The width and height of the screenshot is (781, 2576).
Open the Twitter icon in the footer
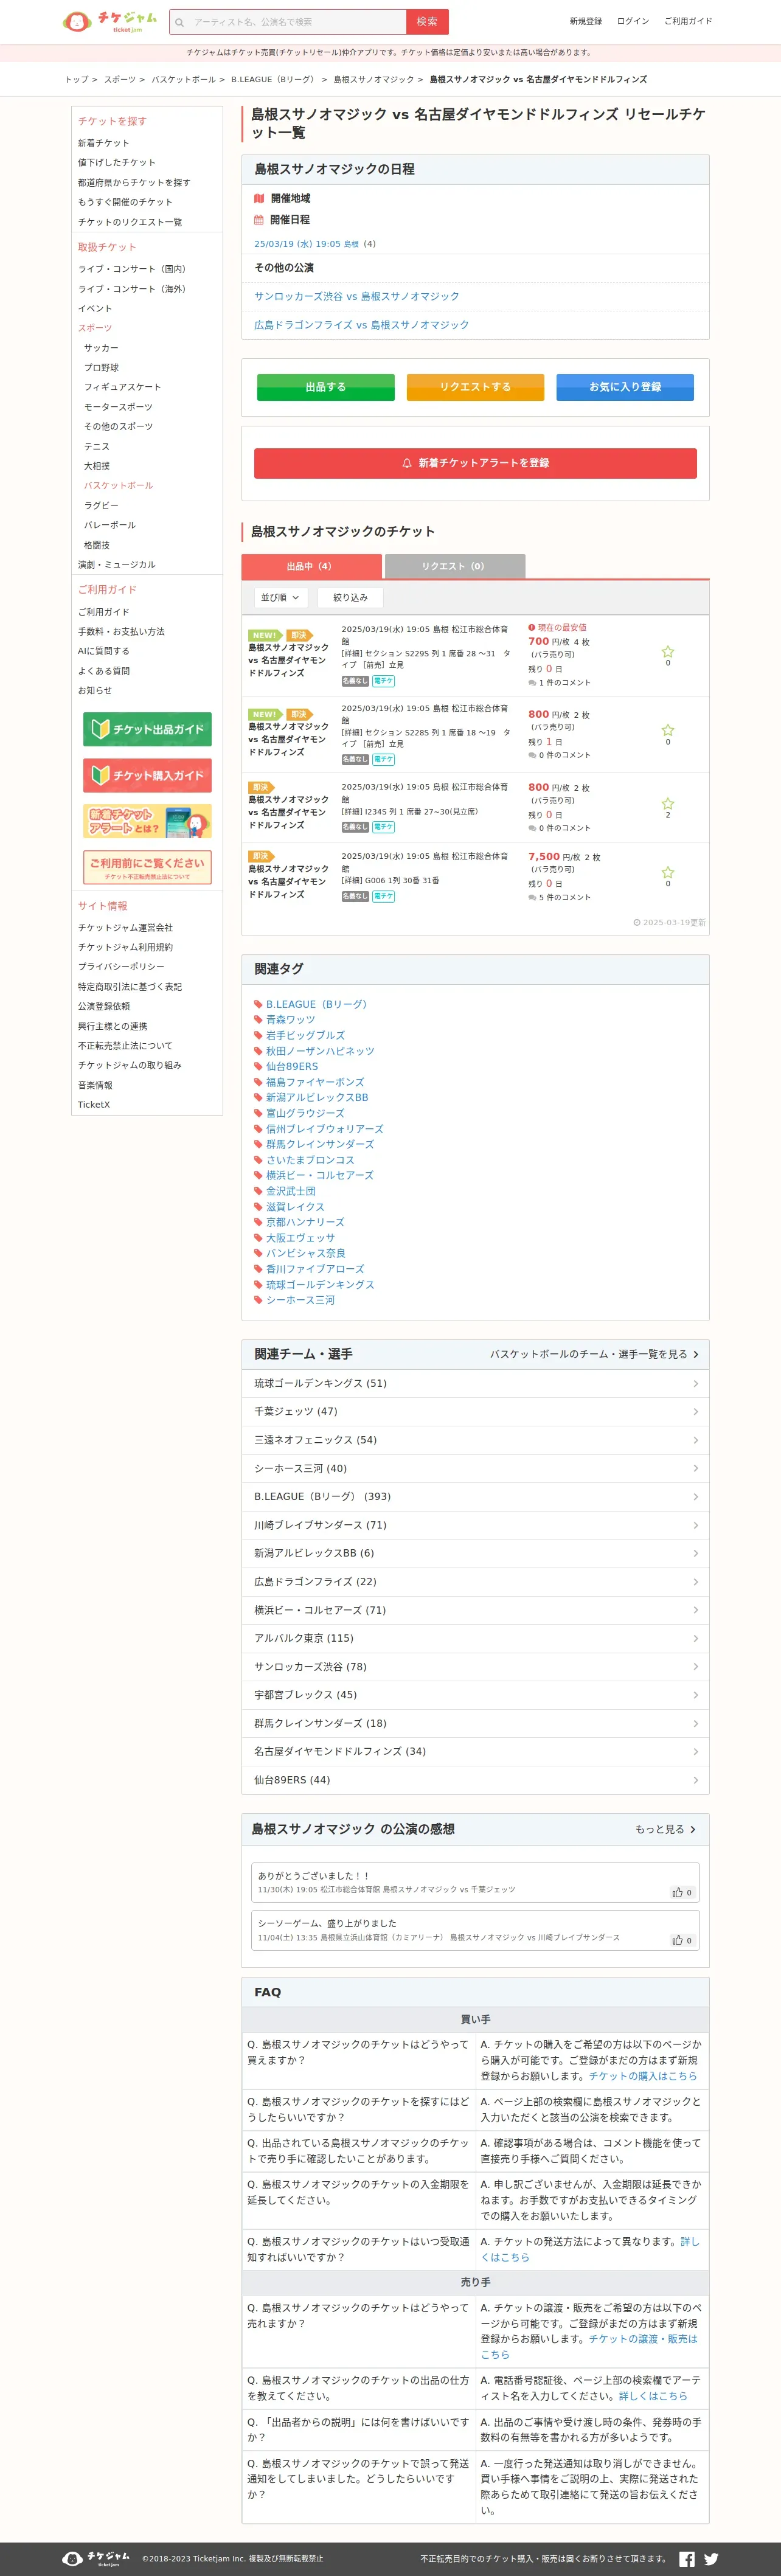pos(711,2559)
